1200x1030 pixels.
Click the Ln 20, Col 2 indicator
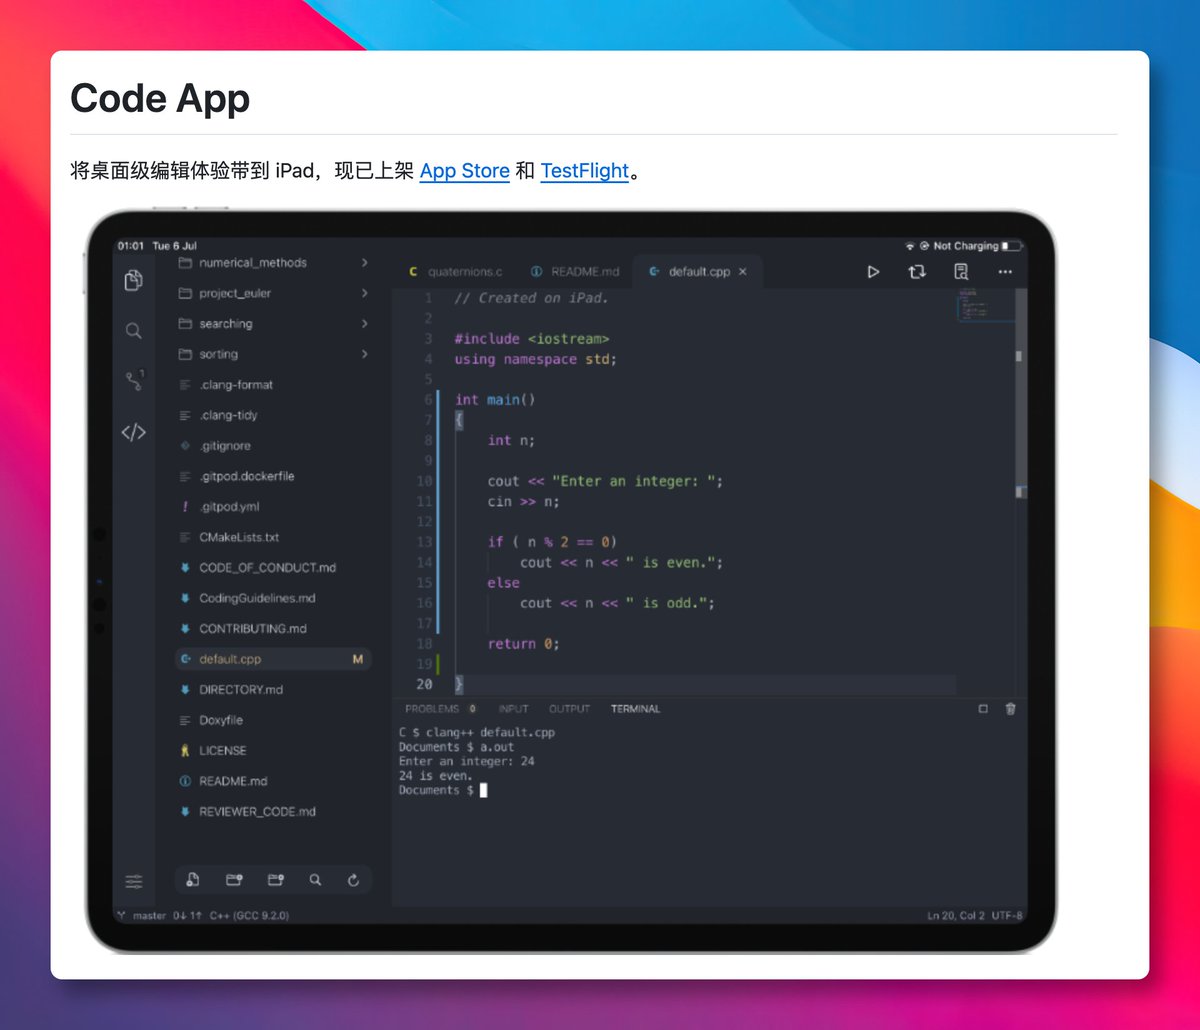pyautogui.click(x=956, y=915)
